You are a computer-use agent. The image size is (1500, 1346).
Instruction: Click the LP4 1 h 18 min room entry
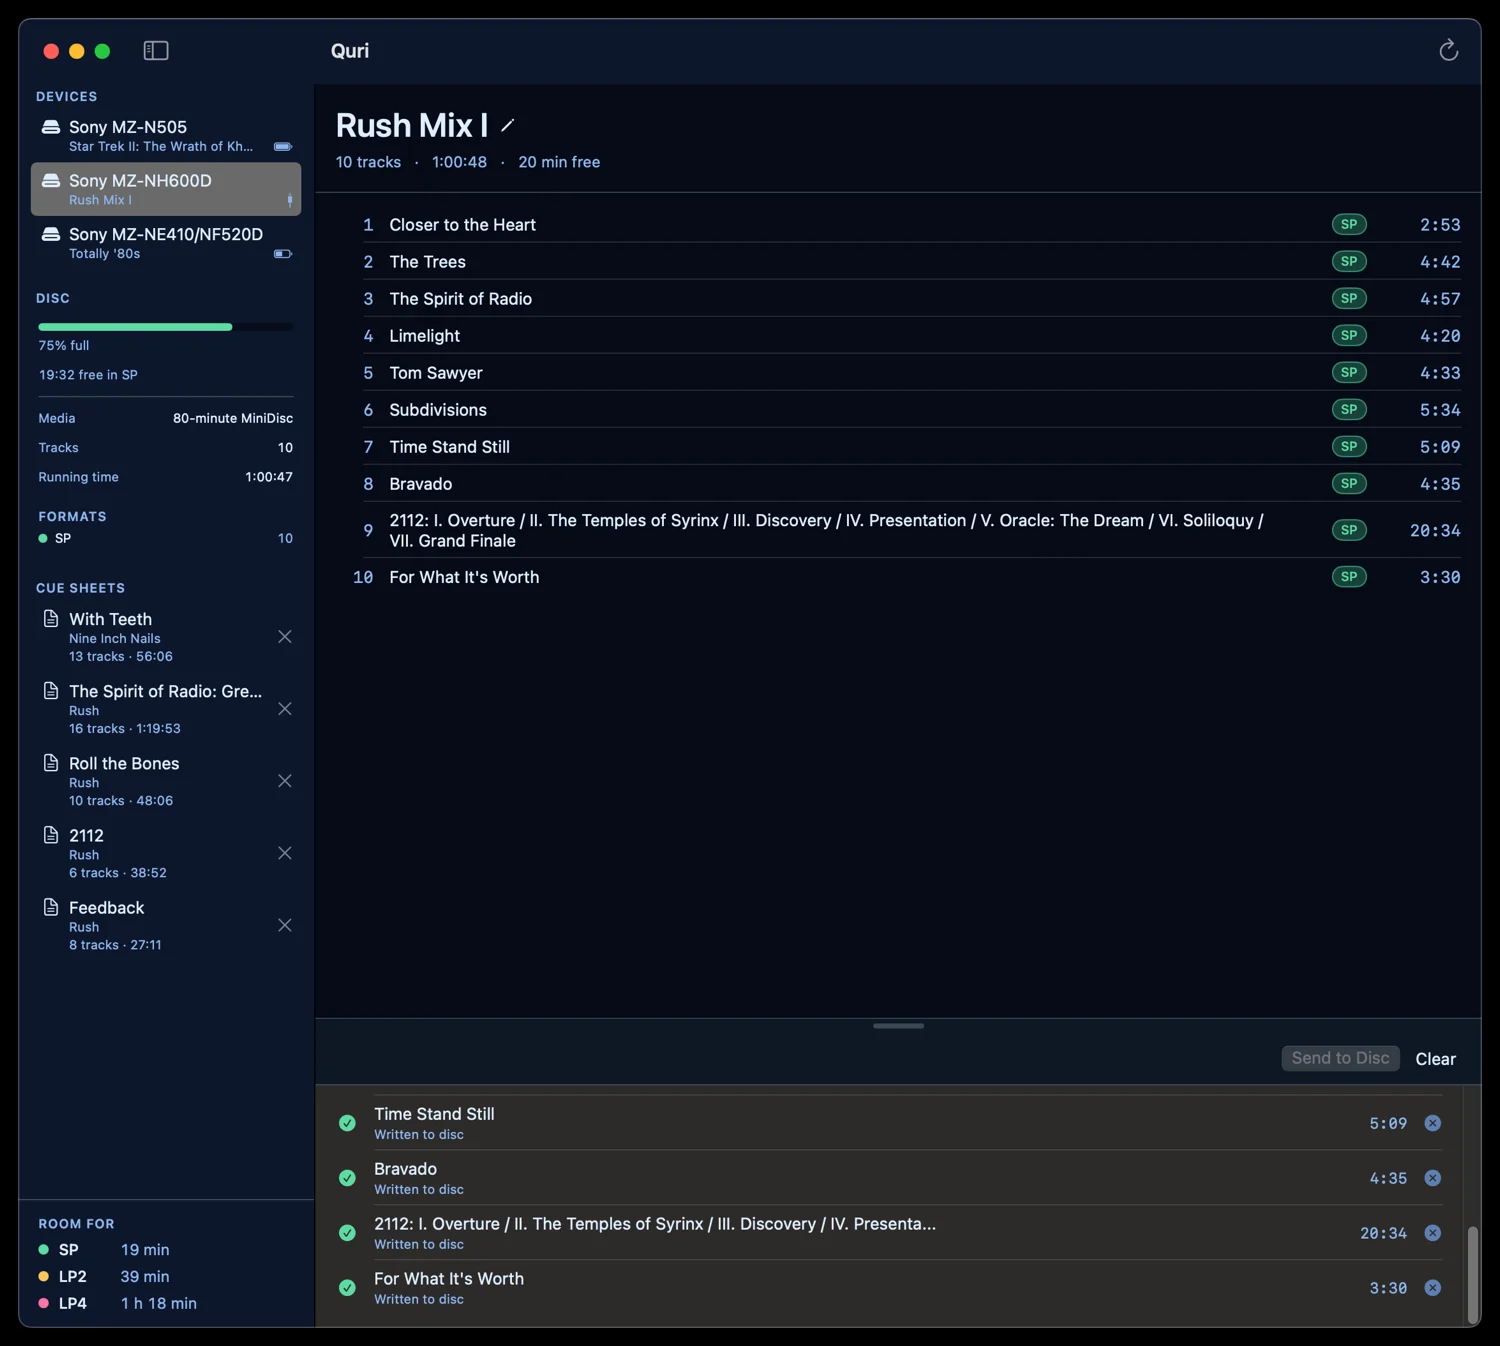coord(118,1304)
